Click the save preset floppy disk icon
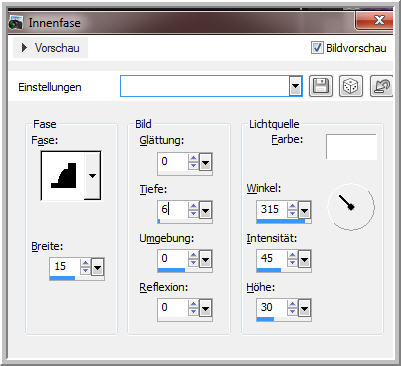 pos(320,86)
